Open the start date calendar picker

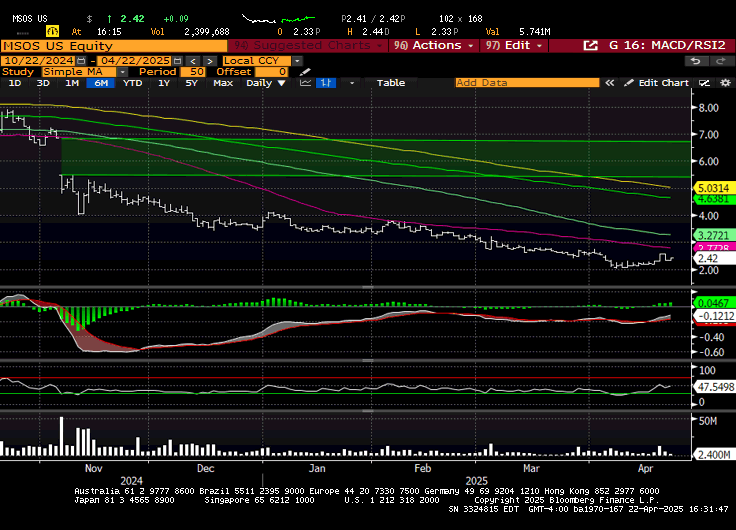(81, 61)
